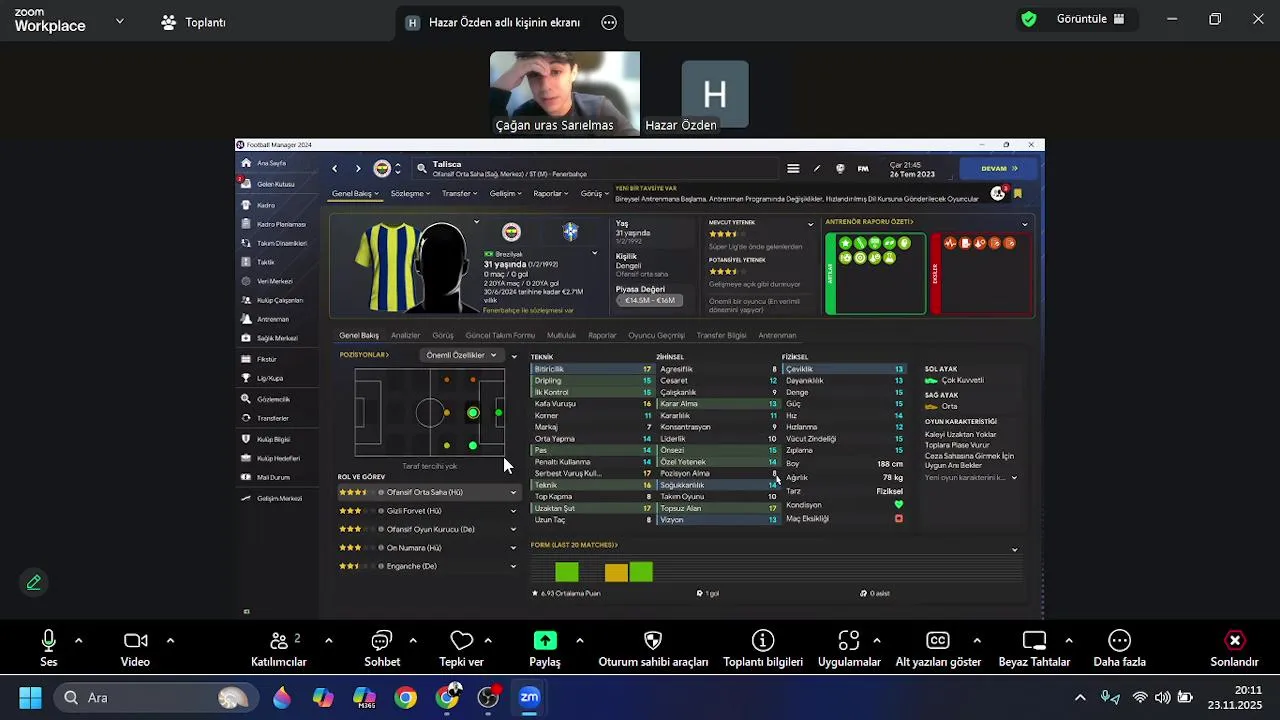Switch to Mutluluk tab
Screen dimensions: 1280x720
pyautogui.click(x=561, y=336)
